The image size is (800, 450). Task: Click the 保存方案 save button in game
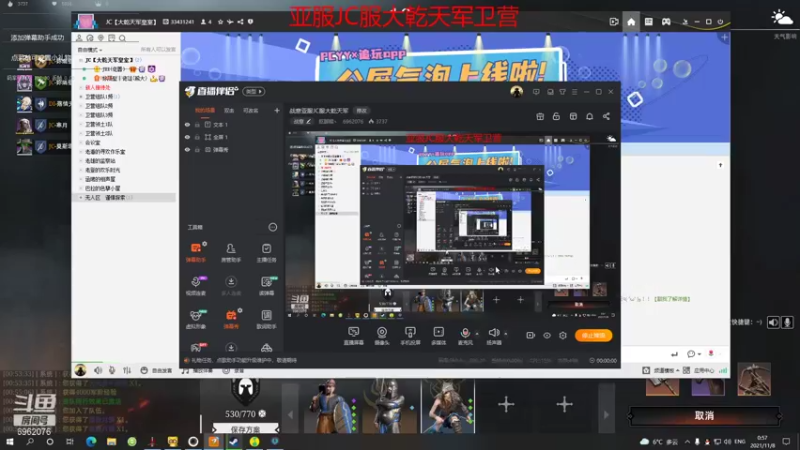pyautogui.click(x=245, y=429)
